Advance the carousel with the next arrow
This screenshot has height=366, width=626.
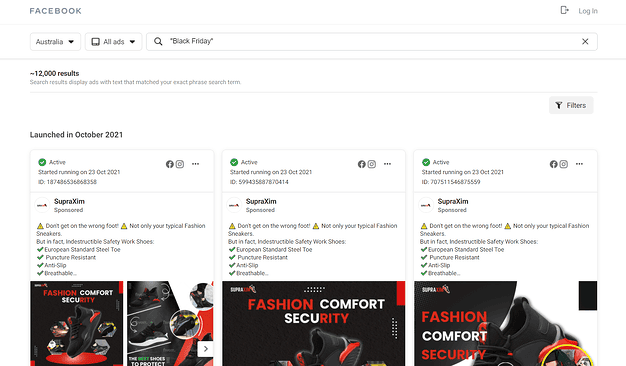click(x=206, y=348)
